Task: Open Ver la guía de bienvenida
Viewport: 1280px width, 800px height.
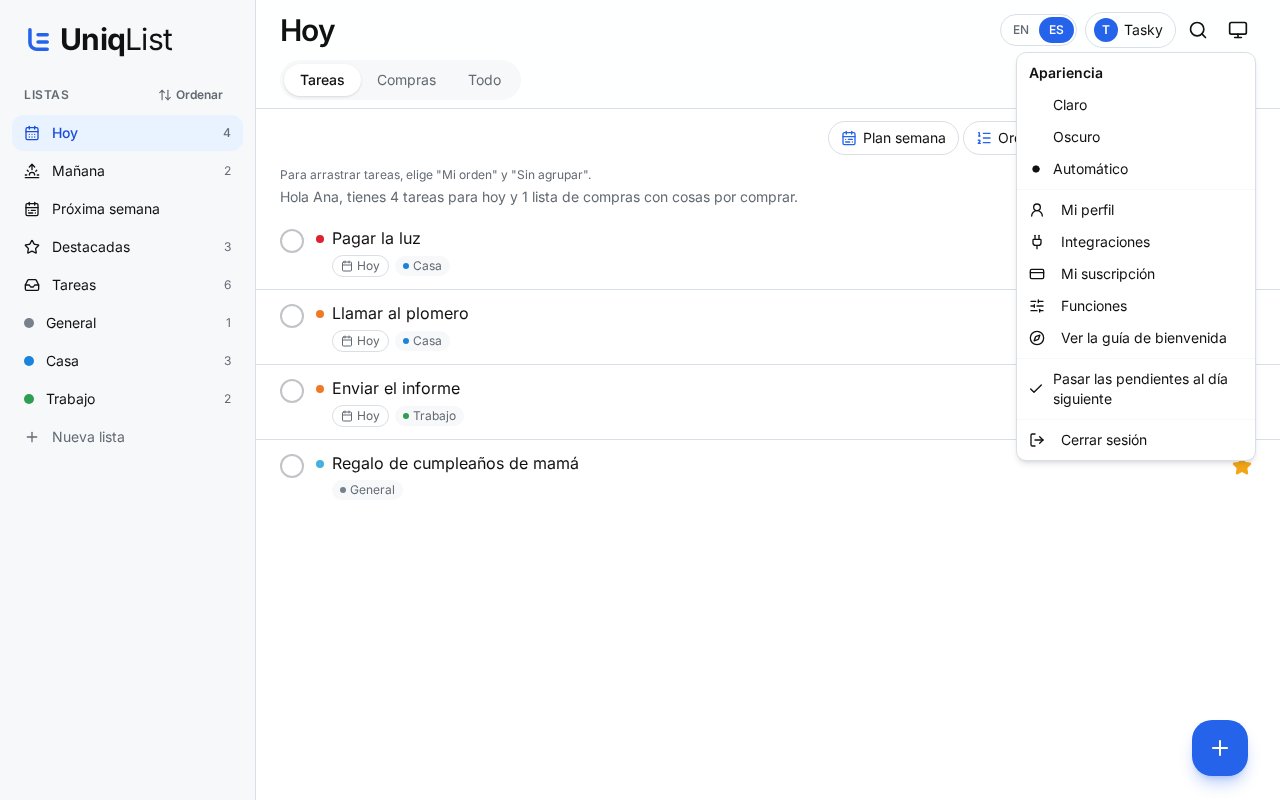Action: click(1136, 338)
